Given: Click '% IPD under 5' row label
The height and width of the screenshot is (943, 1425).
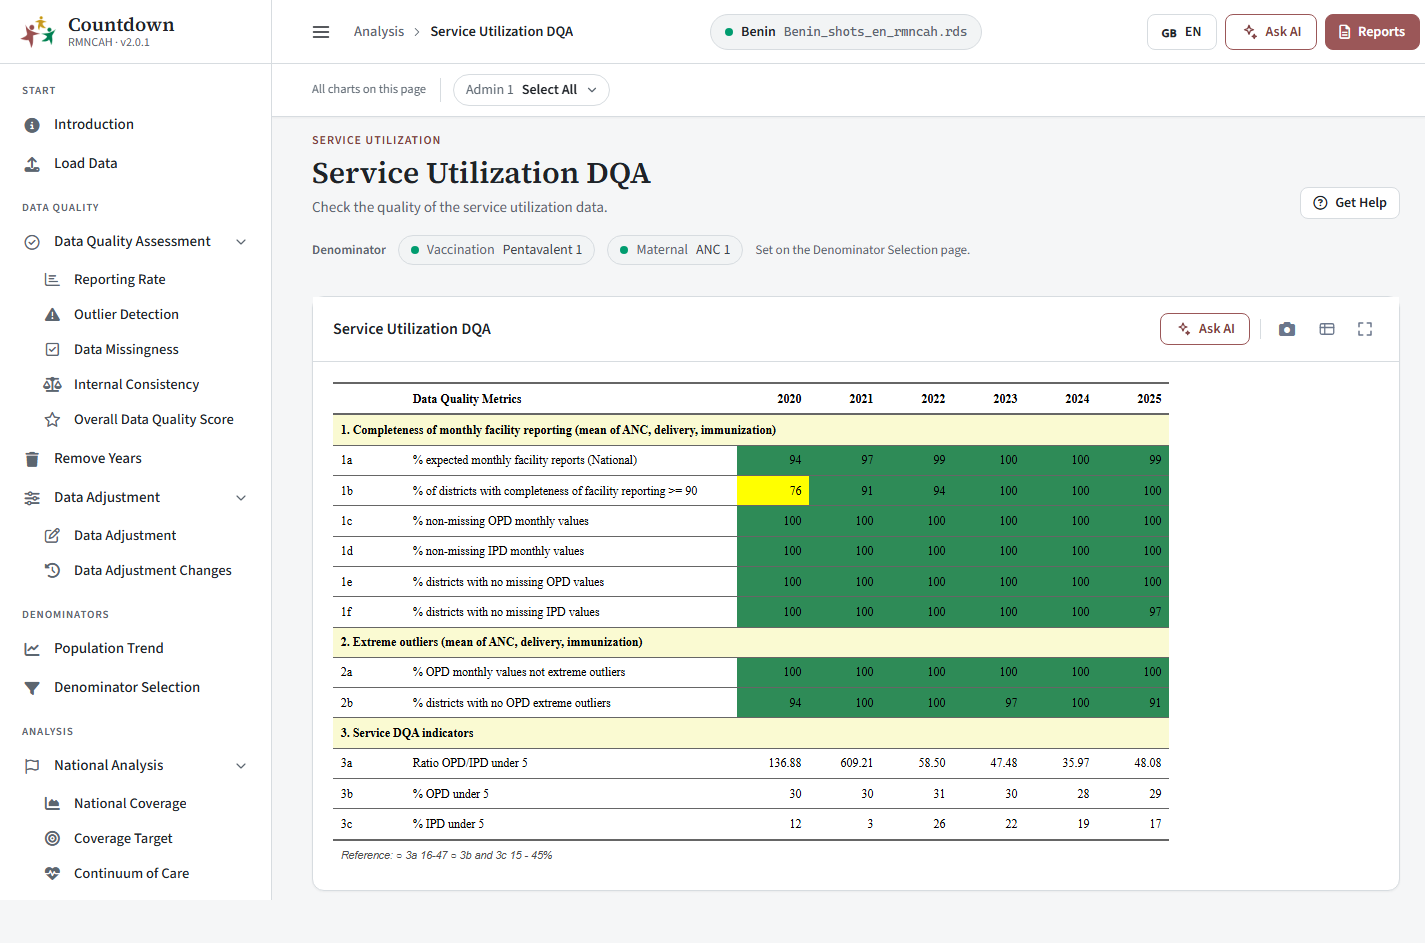Looking at the screenshot, I should point(448,824).
